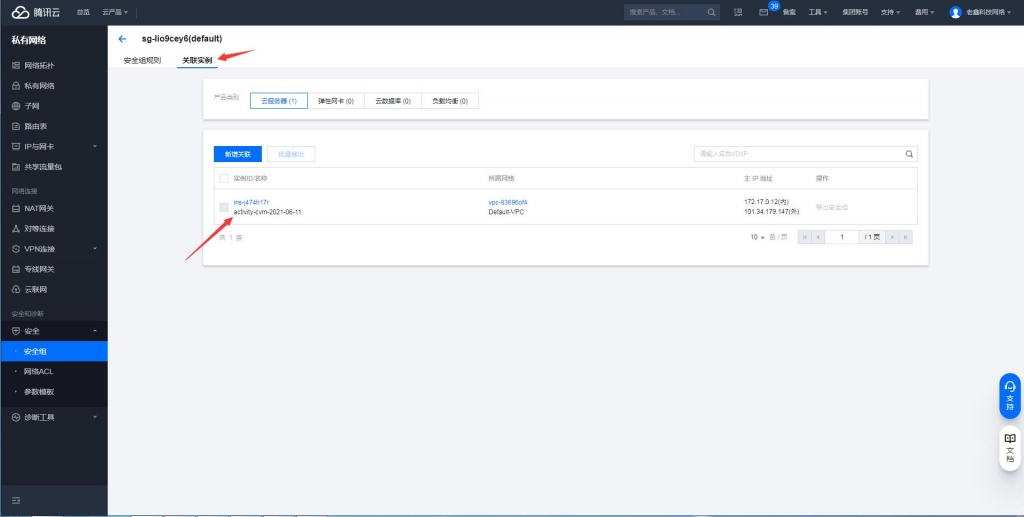Screen dimensions: 1024x517
Task: Open the 支持 floating support button
Action: click(1009, 395)
